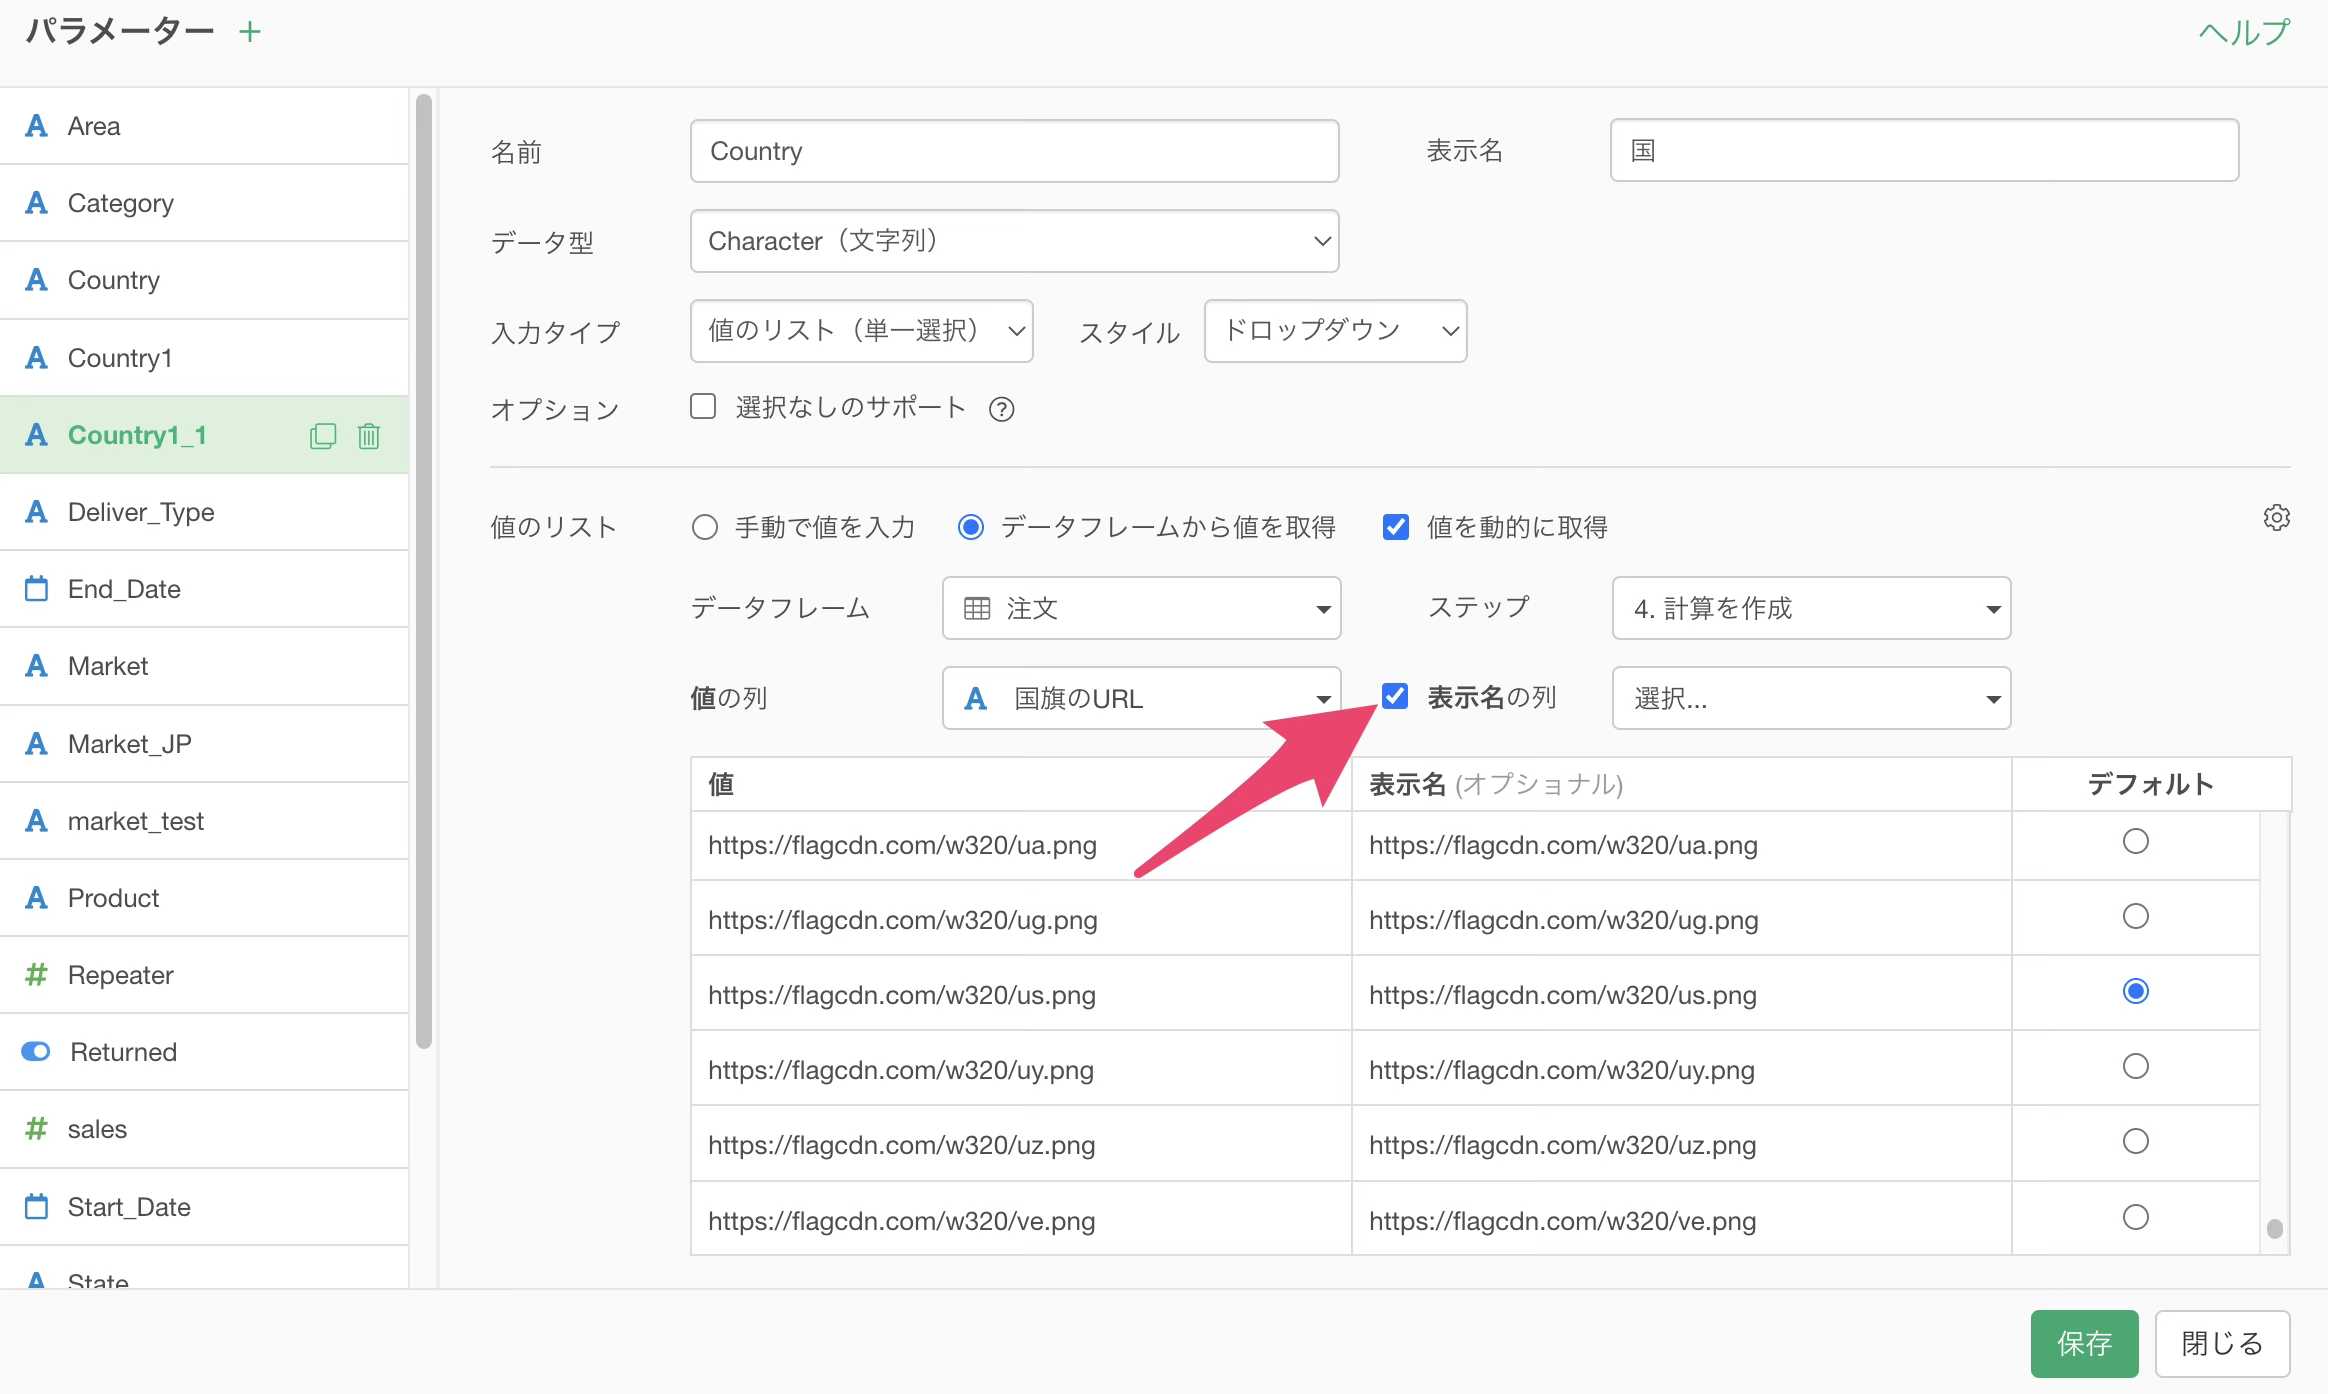Open ステップ 4. 計算を作成 dropdown
The width and height of the screenshot is (2328, 1394).
(1811, 608)
